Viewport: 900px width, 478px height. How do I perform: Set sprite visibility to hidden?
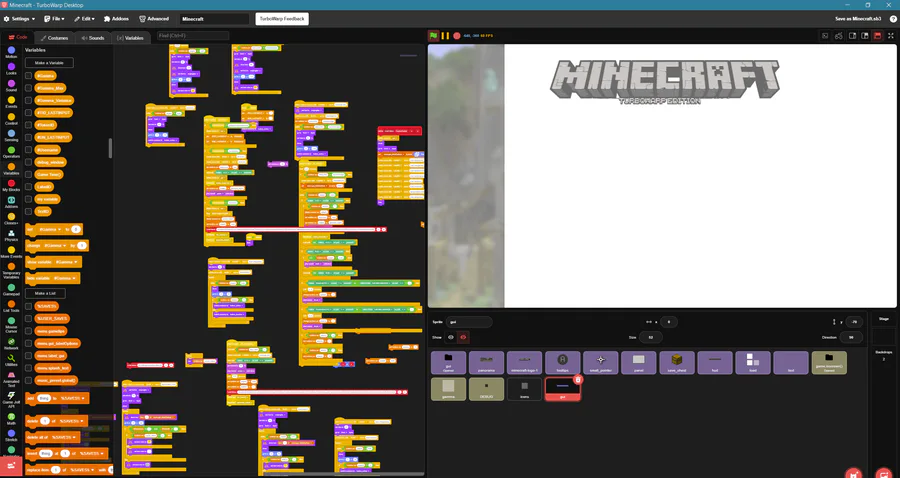tap(463, 337)
